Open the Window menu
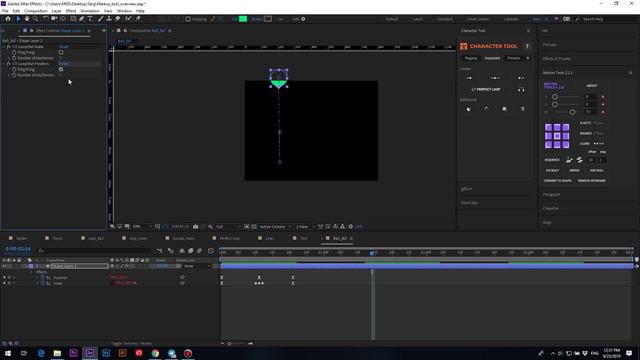The image size is (640, 360). (124, 11)
